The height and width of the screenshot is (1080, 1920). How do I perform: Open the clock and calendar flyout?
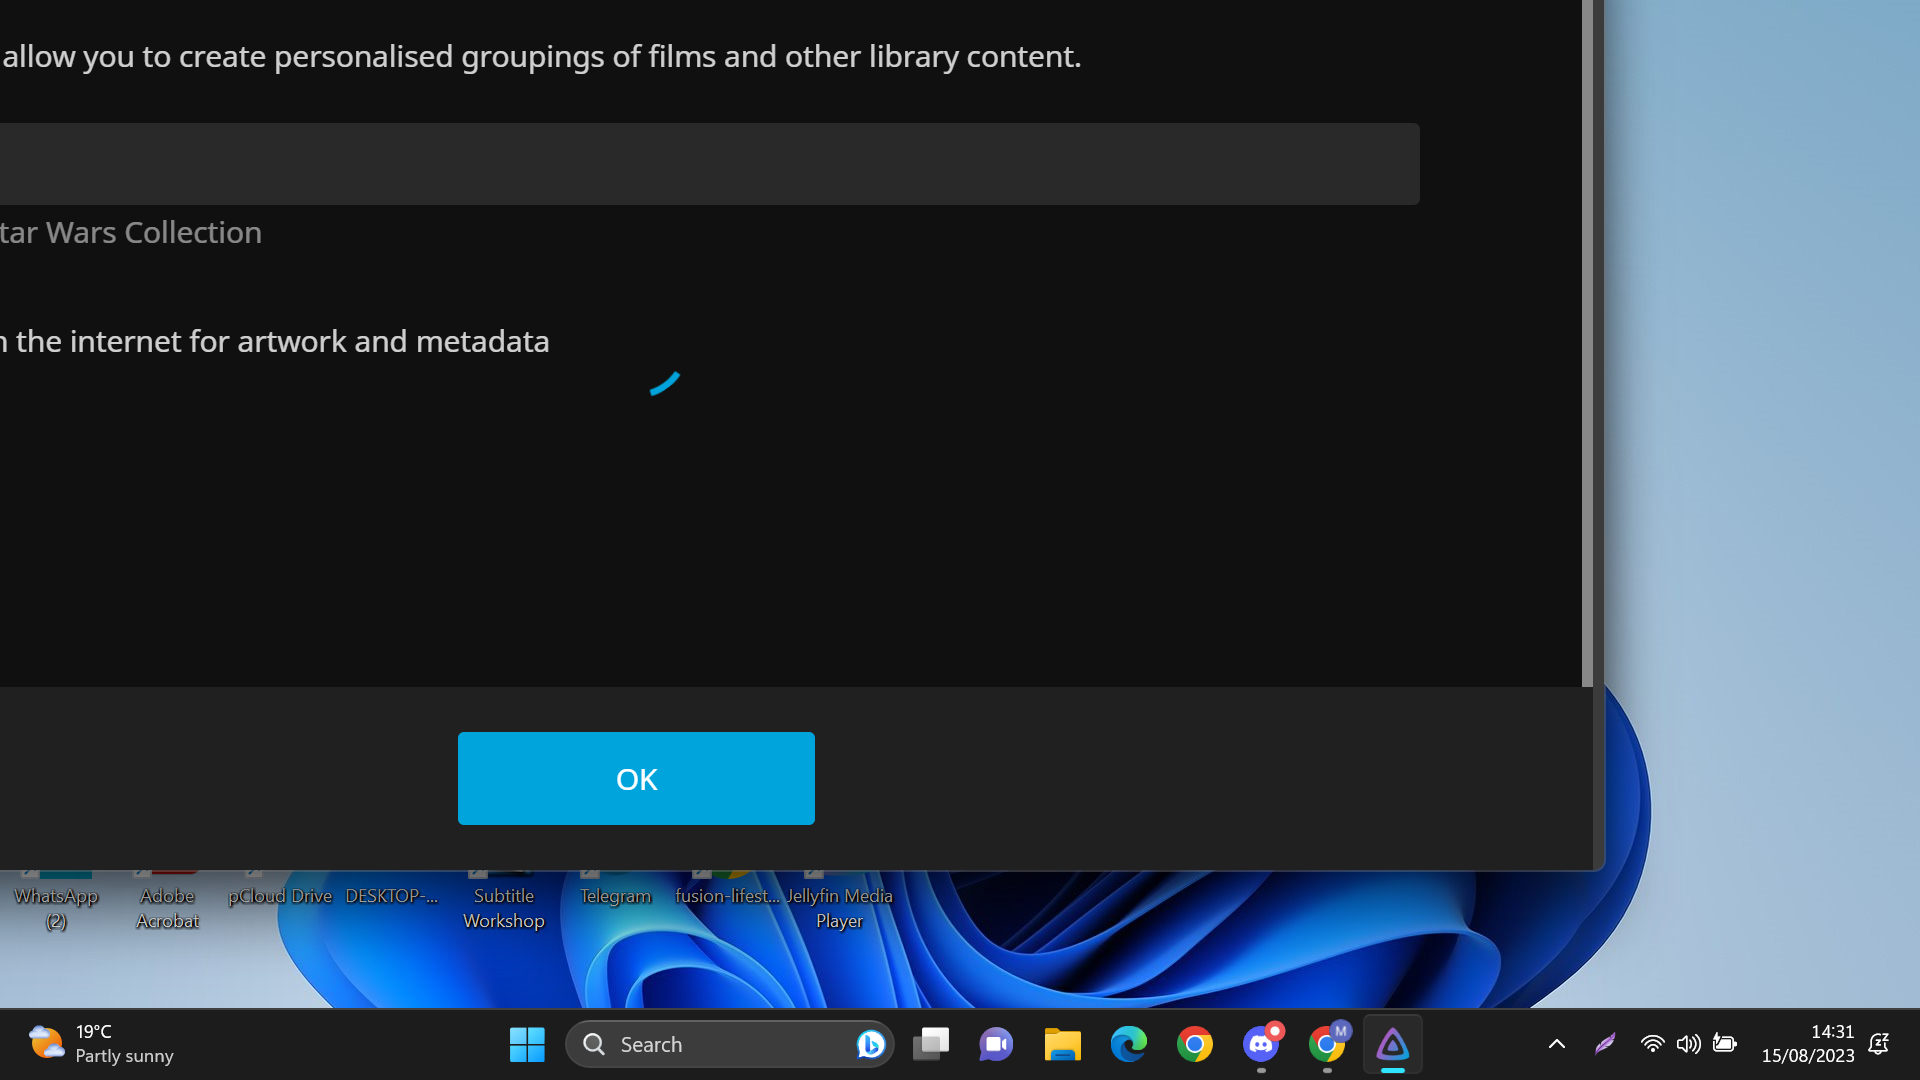tap(1807, 1043)
